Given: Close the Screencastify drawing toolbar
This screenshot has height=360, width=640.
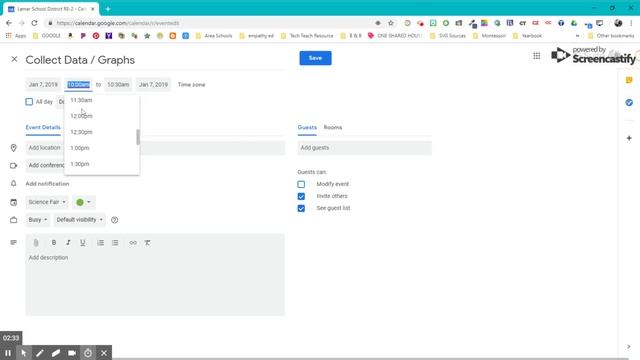Looking at the screenshot, I should point(104,353).
